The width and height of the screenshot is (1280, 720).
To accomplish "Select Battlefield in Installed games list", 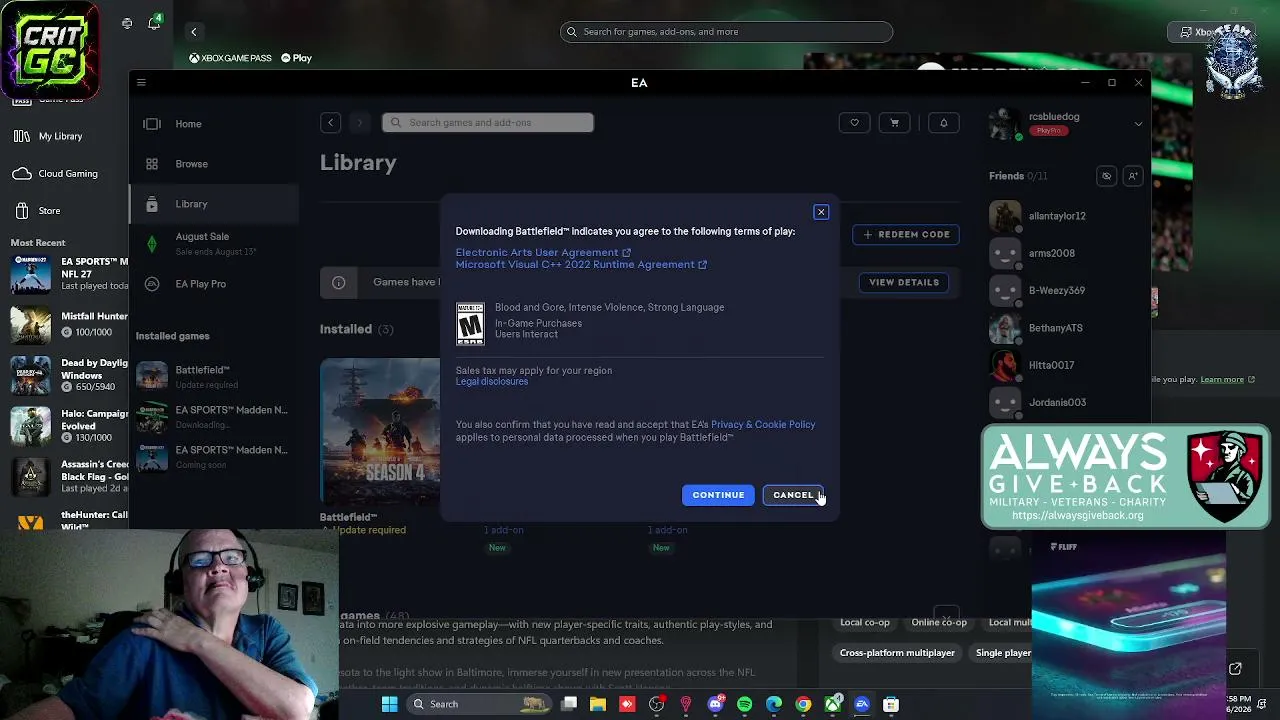I will (x=214, y=376).
